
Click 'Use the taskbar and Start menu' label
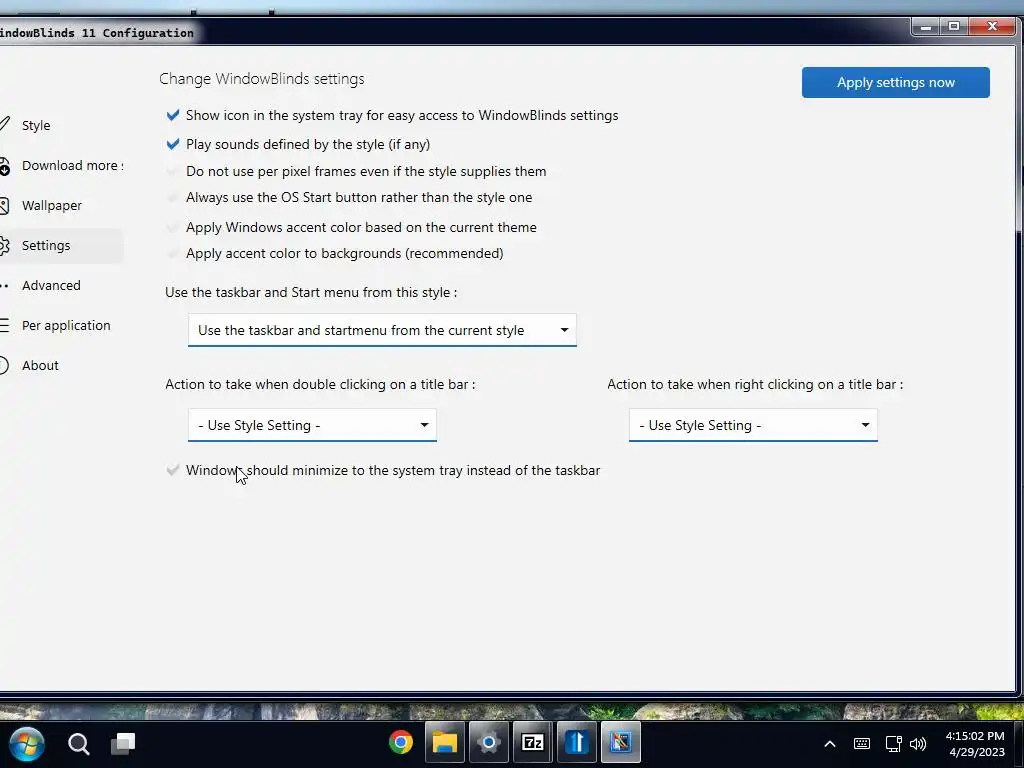tap(311, 293)
